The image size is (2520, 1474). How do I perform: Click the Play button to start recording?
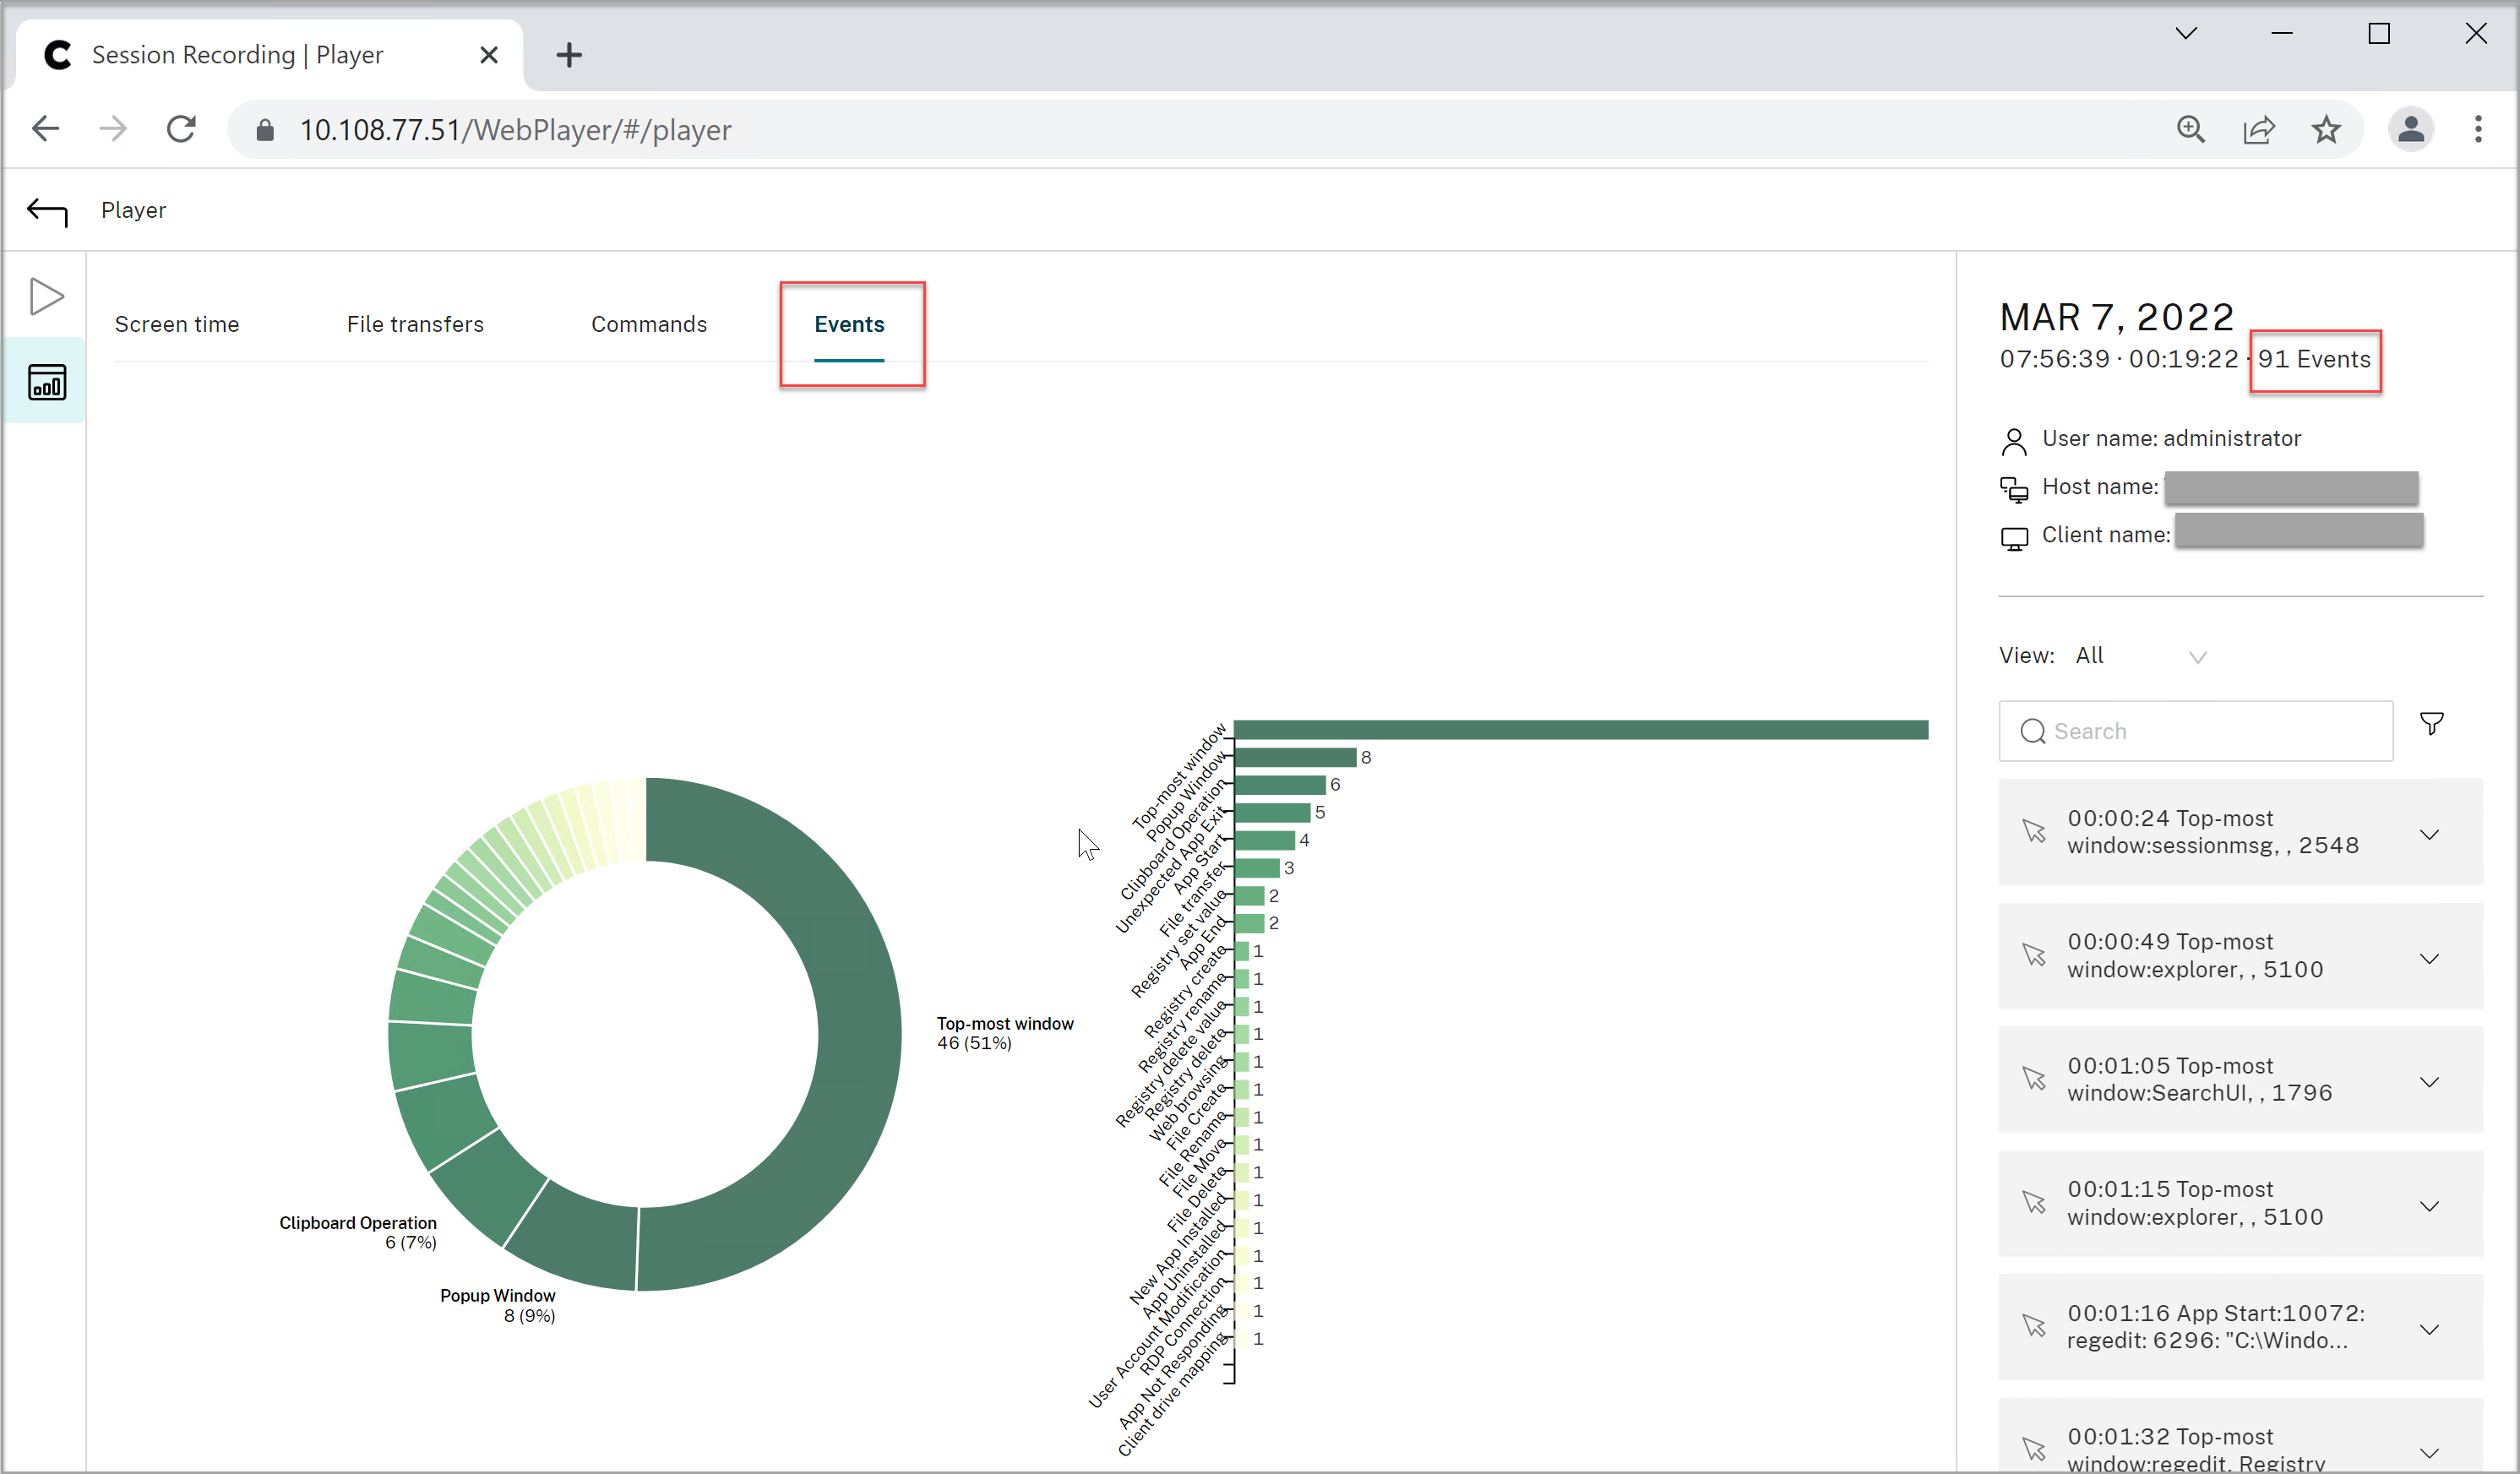tap(47, 295)
